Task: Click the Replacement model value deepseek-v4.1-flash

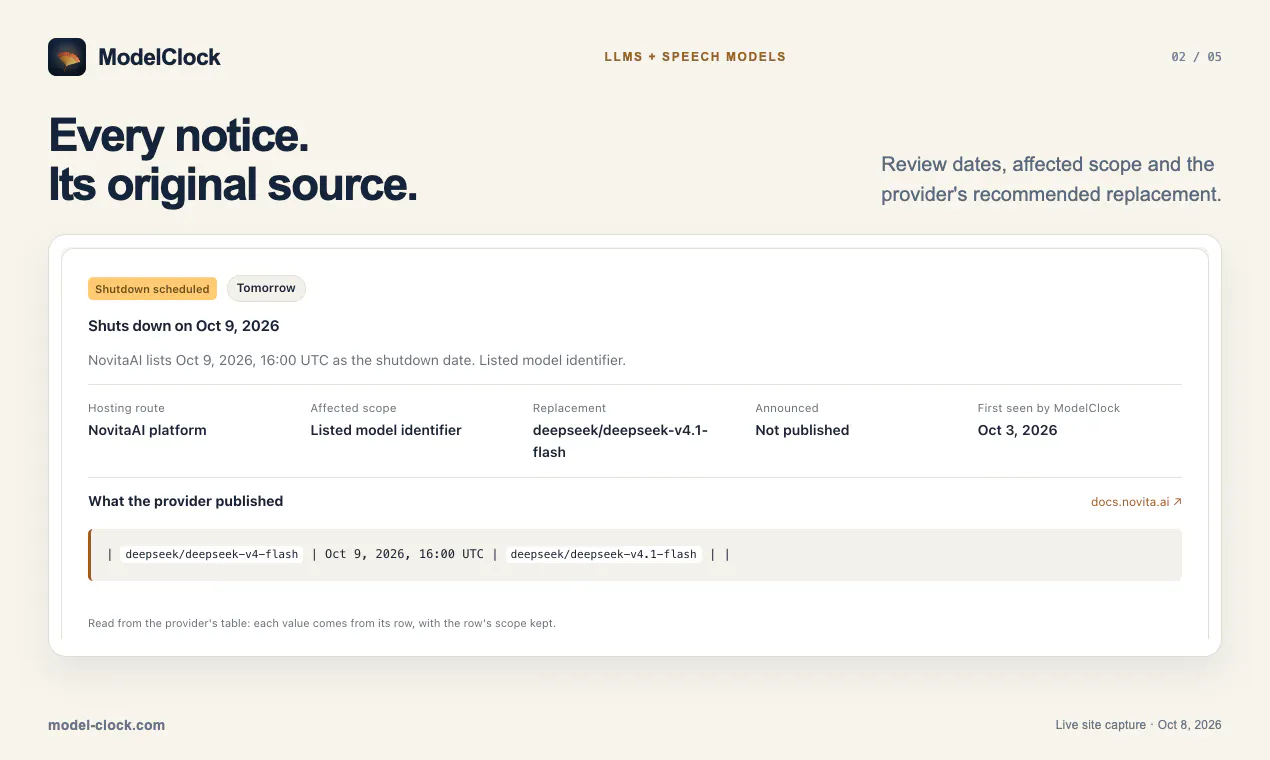Action: 620,441
